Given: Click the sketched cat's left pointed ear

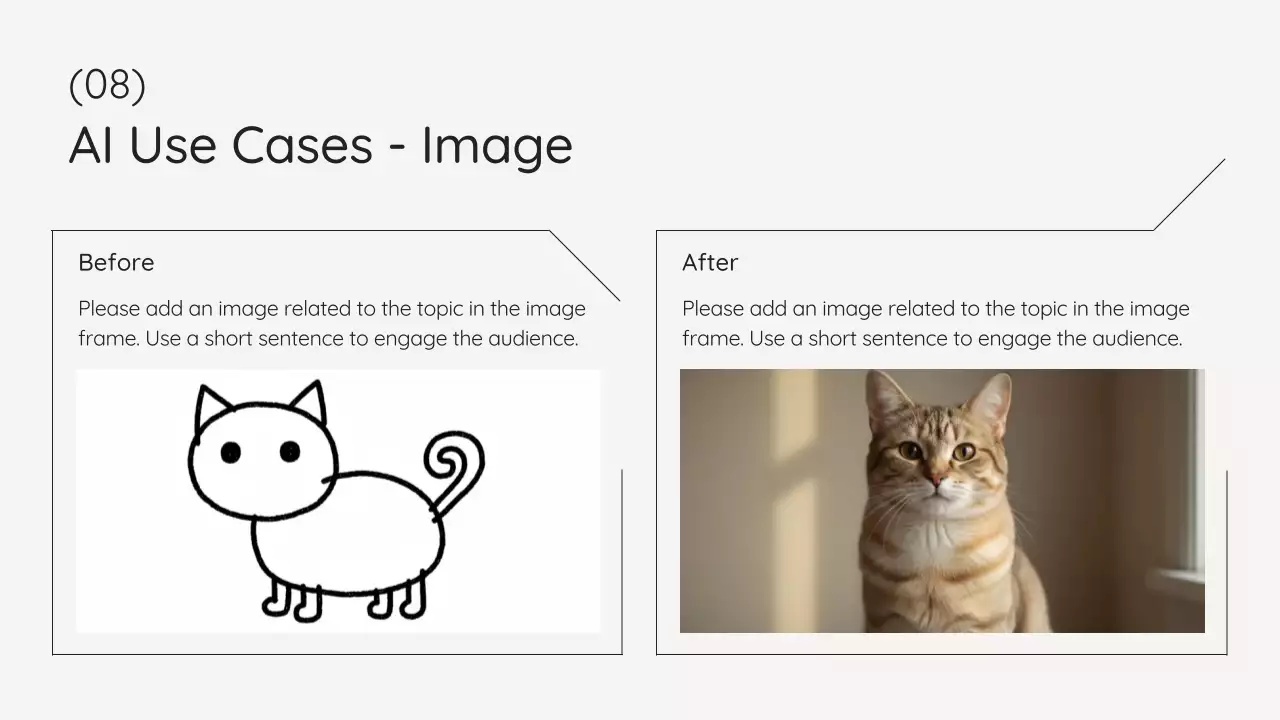Looking at the screenshot, I should (x=210, y=405).
